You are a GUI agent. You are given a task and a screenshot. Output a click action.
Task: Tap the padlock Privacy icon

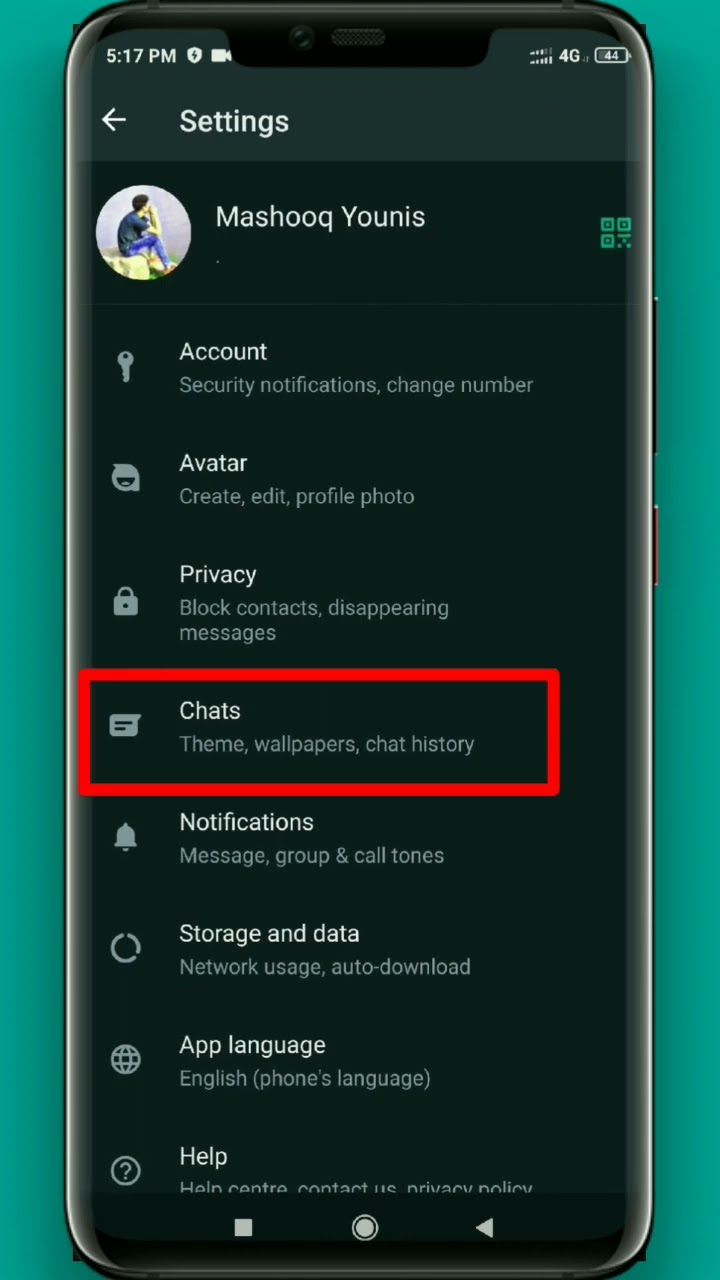pos(125,601)
